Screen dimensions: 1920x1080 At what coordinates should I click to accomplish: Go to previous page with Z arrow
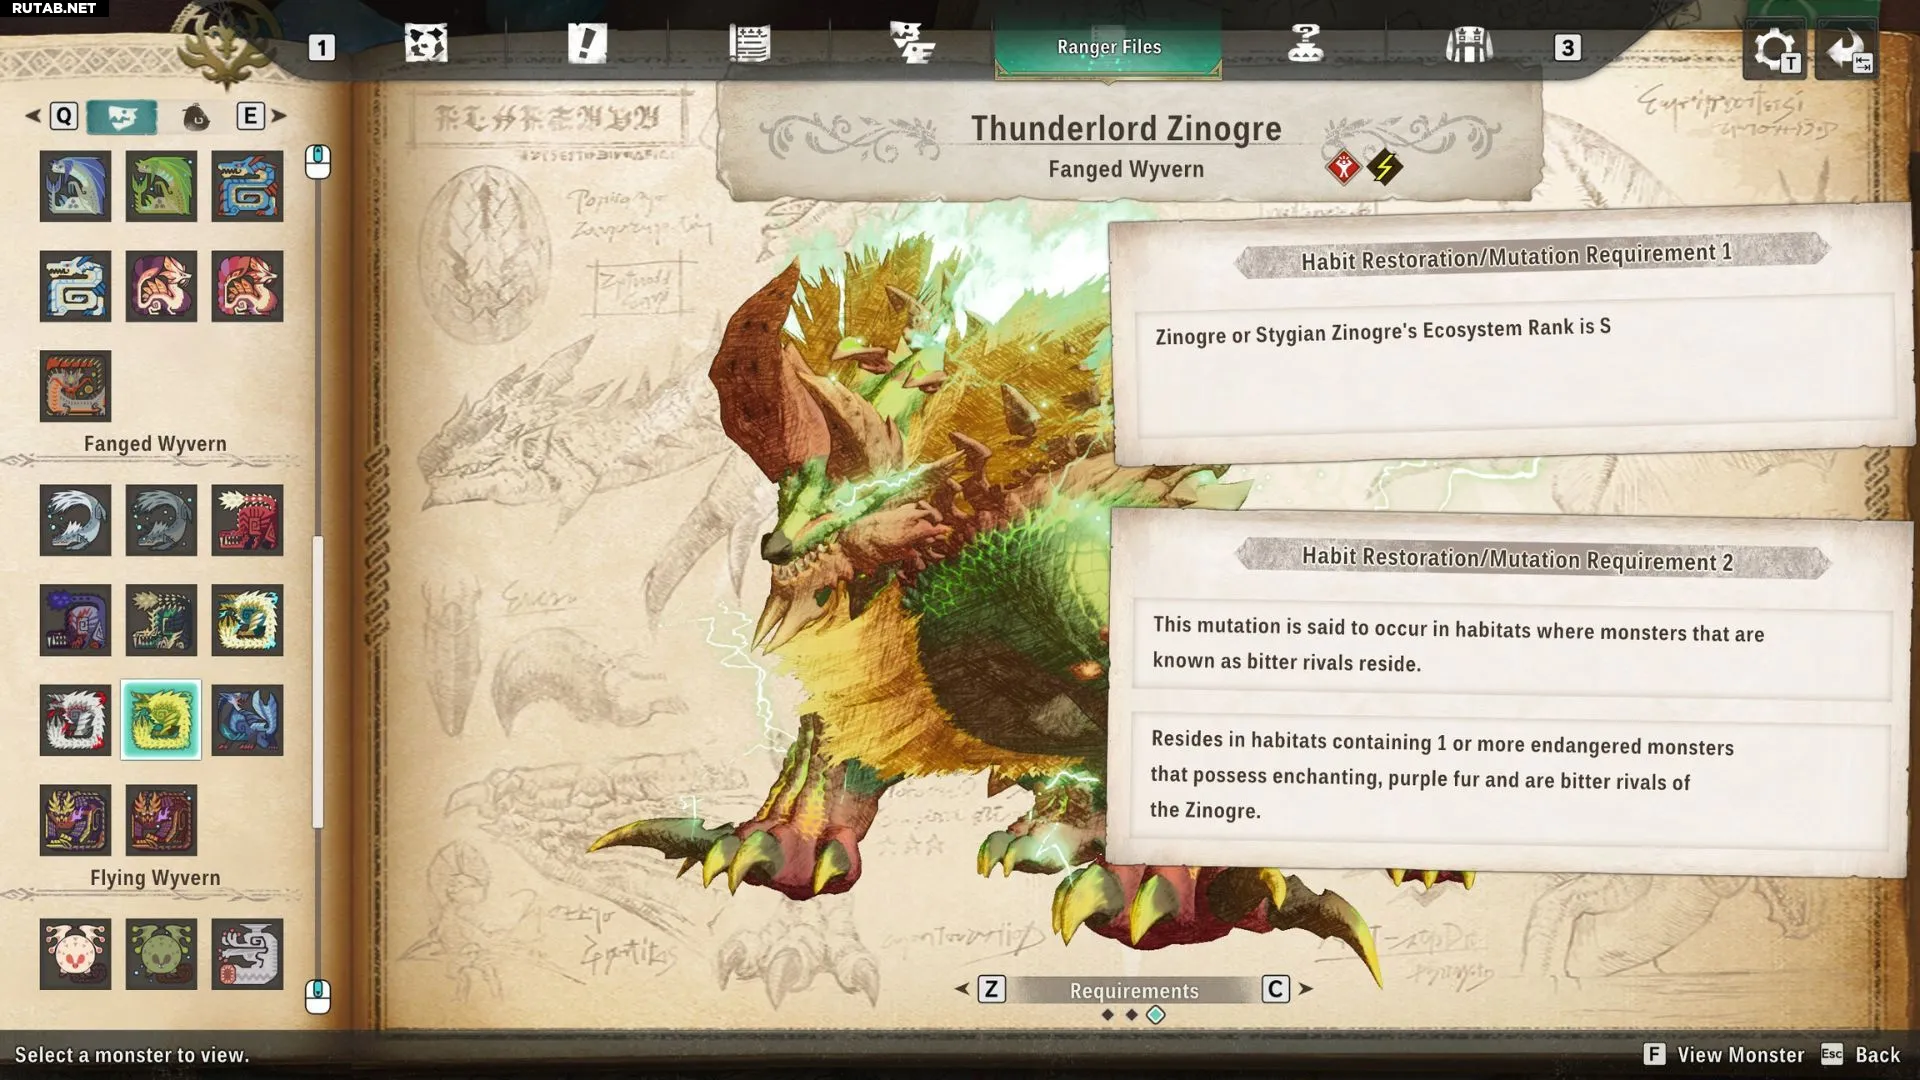[x=990, y=989]
